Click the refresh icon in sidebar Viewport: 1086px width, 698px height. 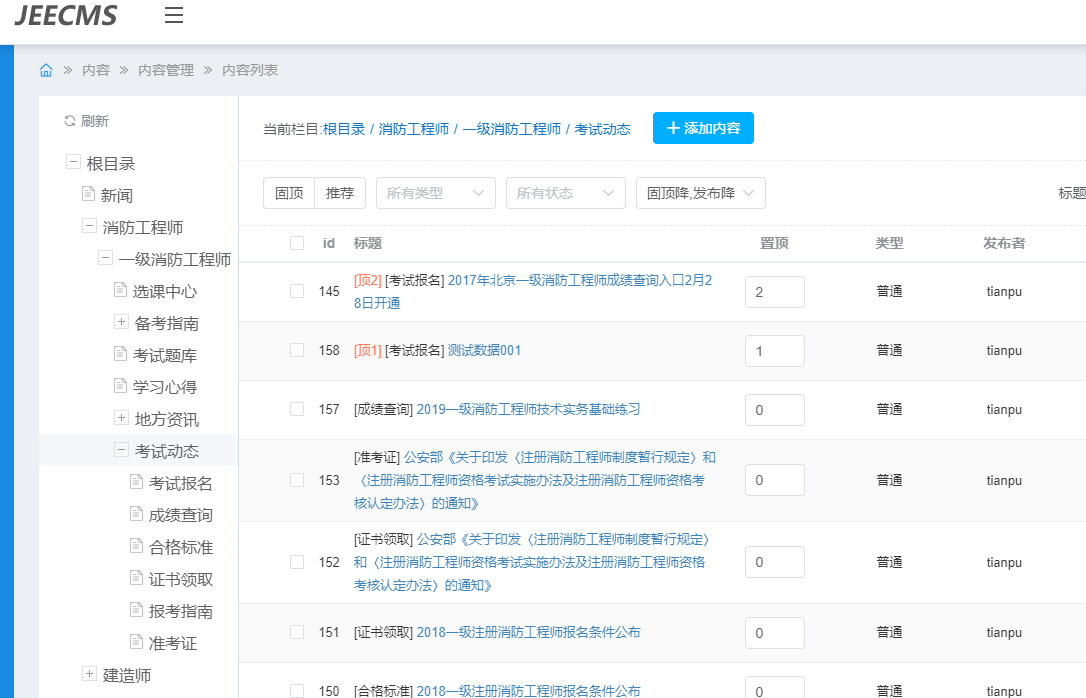point(70,121)
